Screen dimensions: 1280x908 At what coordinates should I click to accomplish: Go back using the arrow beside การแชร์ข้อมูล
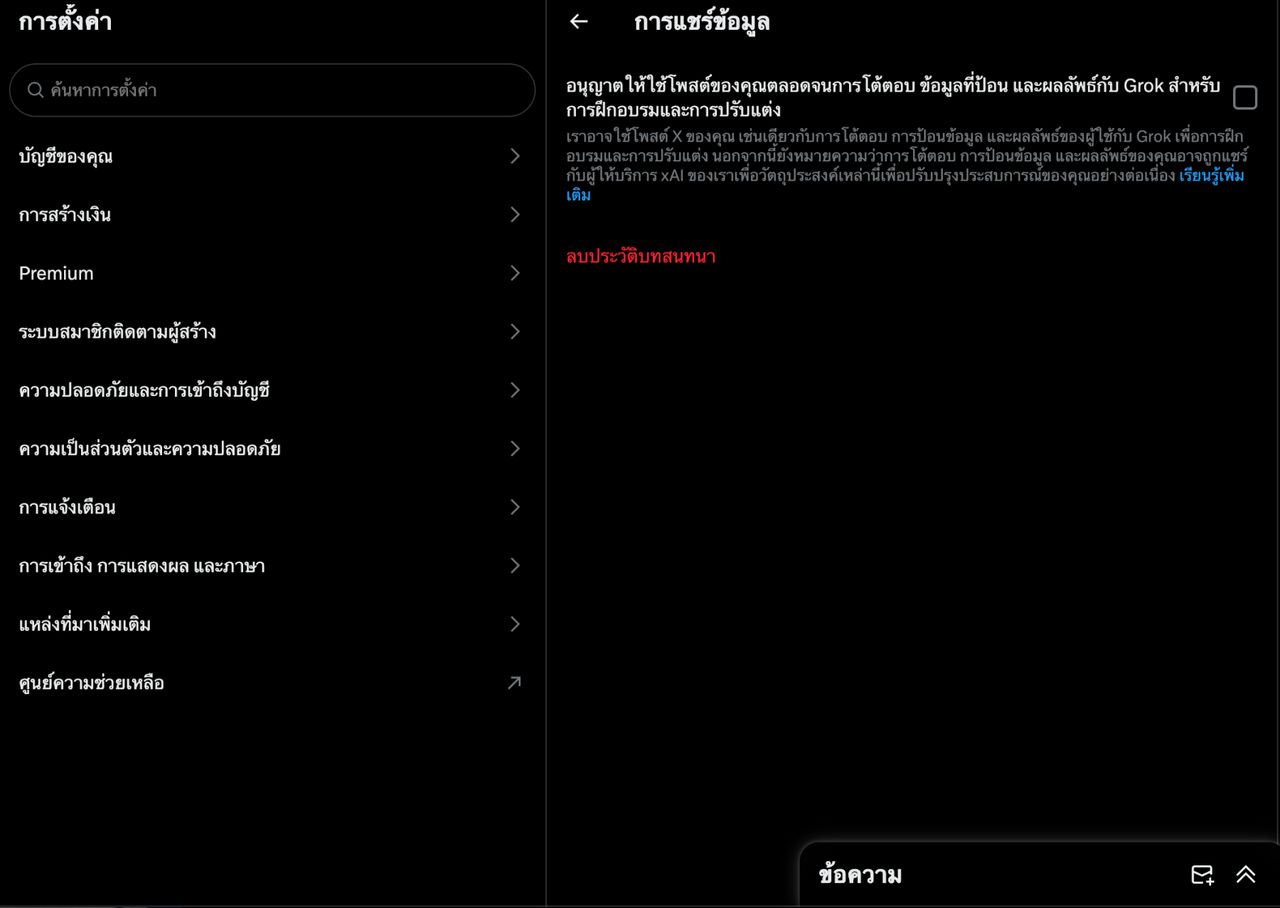tap(579, 21)
